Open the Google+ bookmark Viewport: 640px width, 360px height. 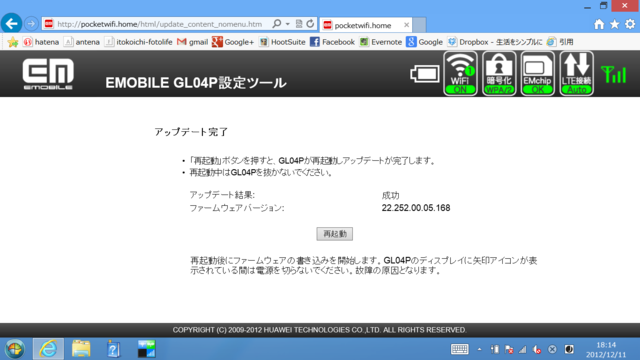[233, 42]
